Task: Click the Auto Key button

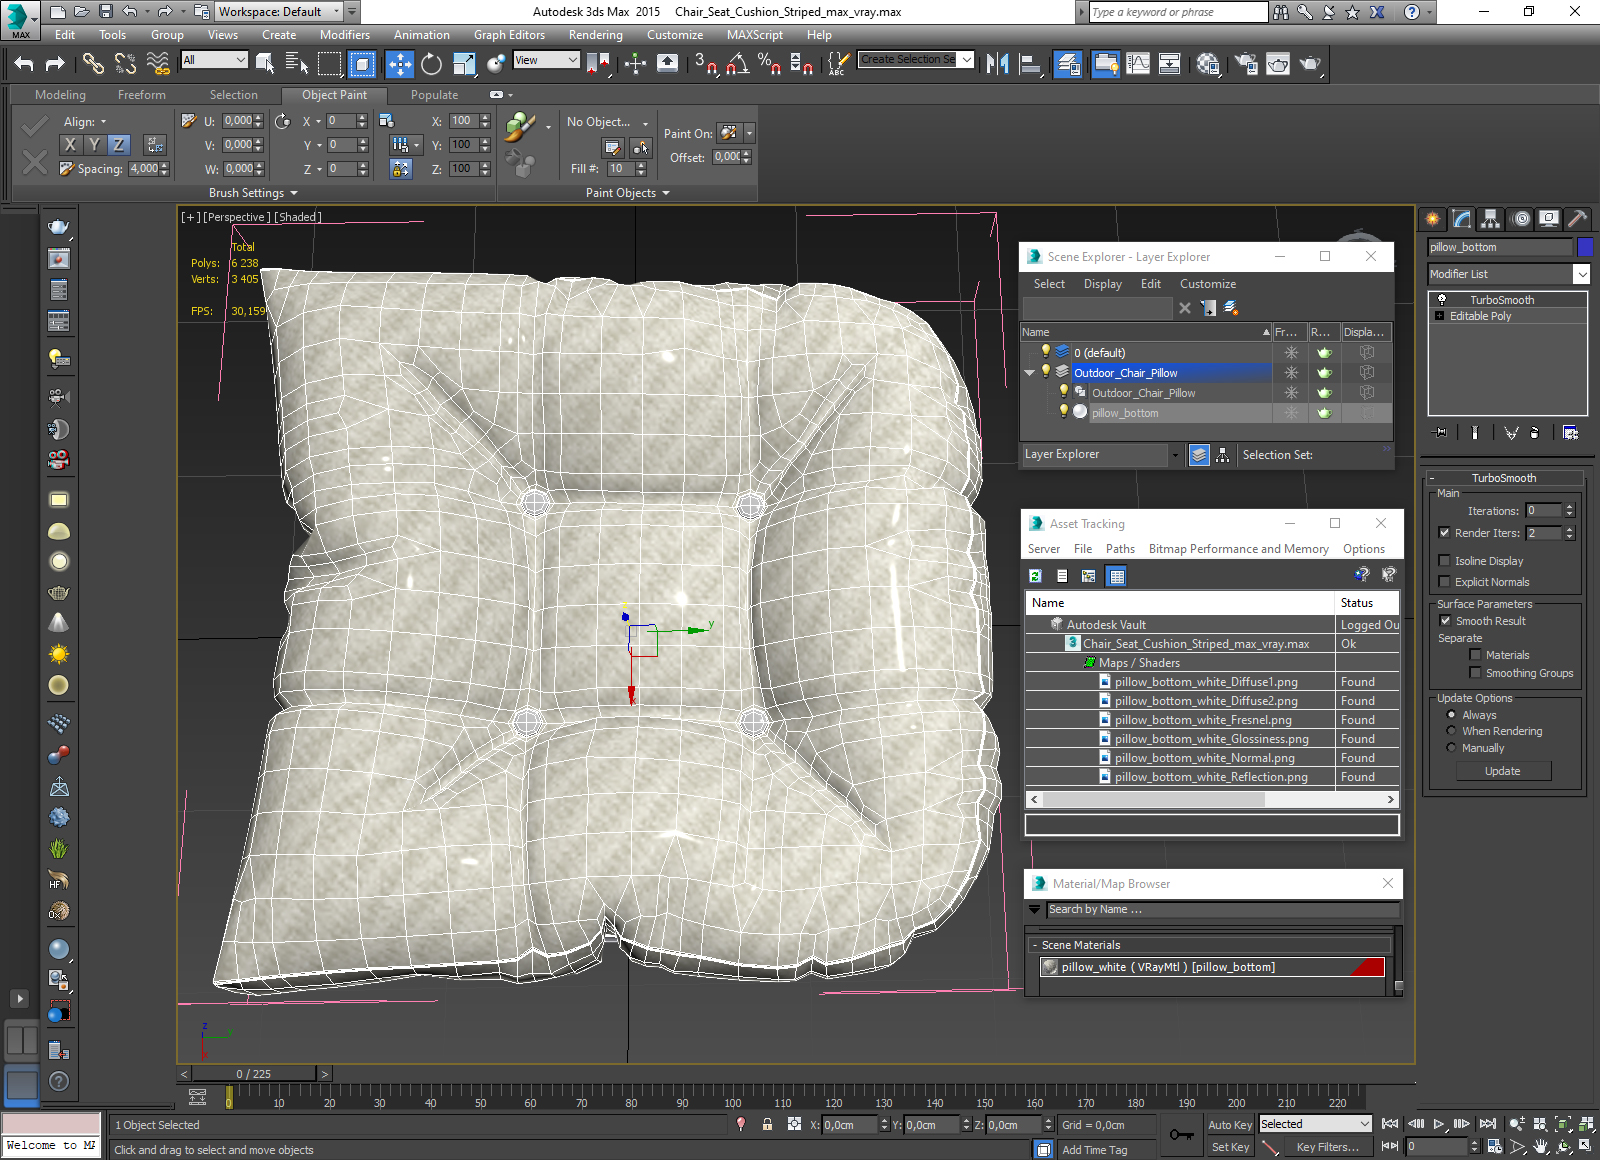Action: [x=1229, y=1125]
